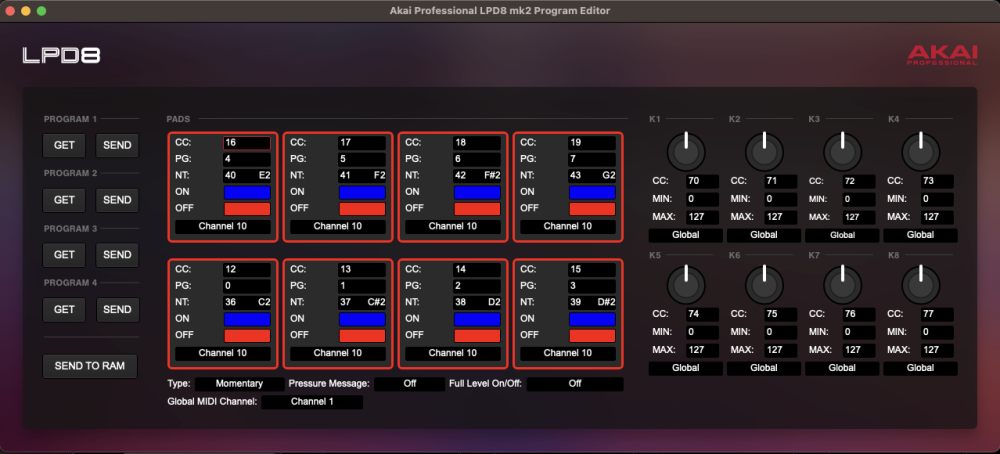This screenshot has height=454, width=1000.
Task: Click the Akai Professional logo
Action: pyautogui.click(x=942, y=55)
